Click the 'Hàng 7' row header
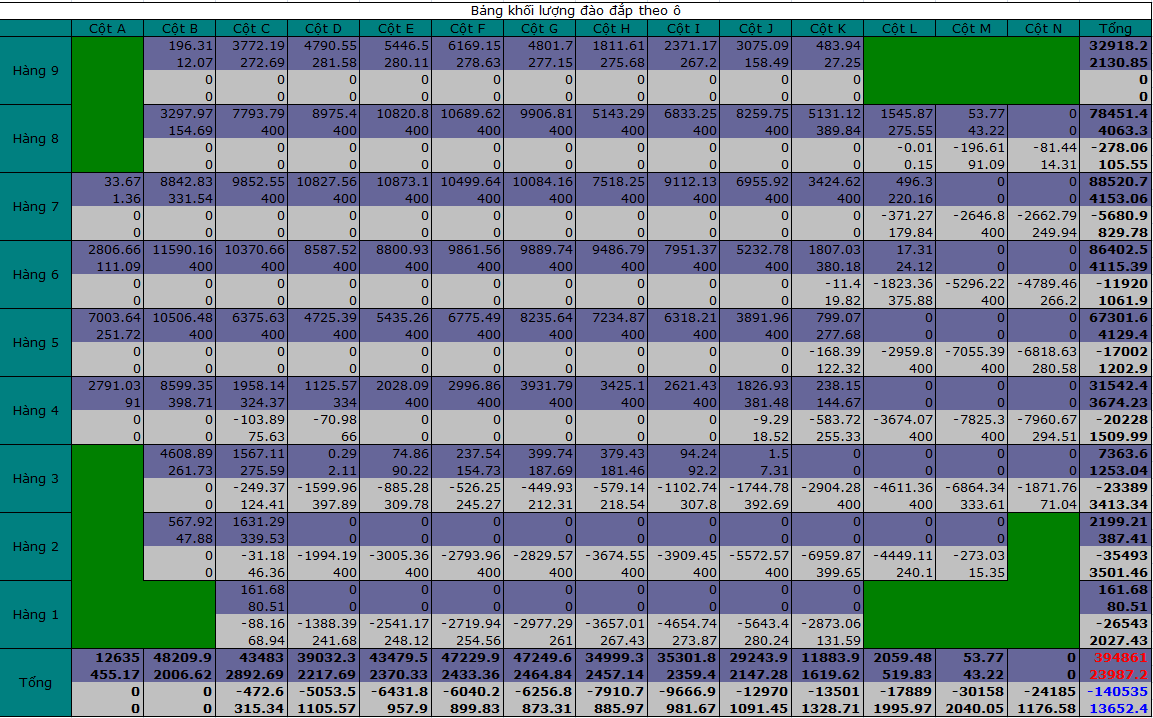 [x=36, y=207]
